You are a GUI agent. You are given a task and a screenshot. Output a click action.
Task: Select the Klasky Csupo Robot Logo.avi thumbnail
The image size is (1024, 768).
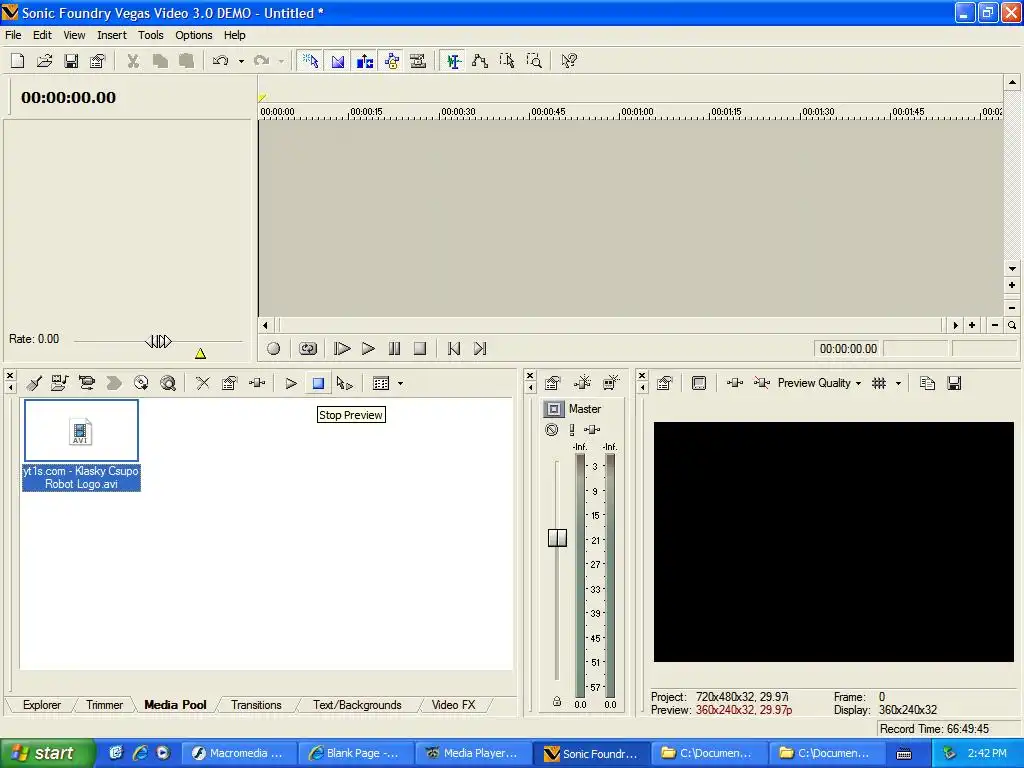81,431
